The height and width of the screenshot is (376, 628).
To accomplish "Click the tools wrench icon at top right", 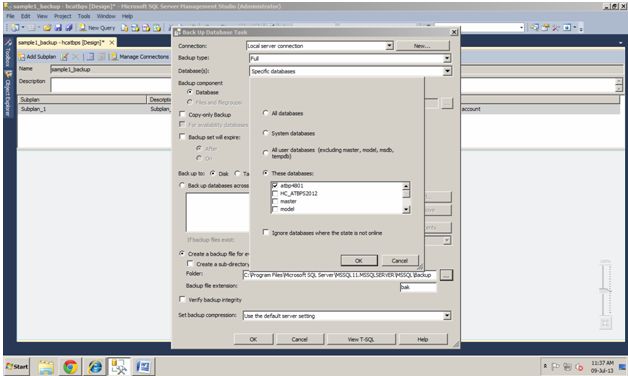I will pos(556,27).
